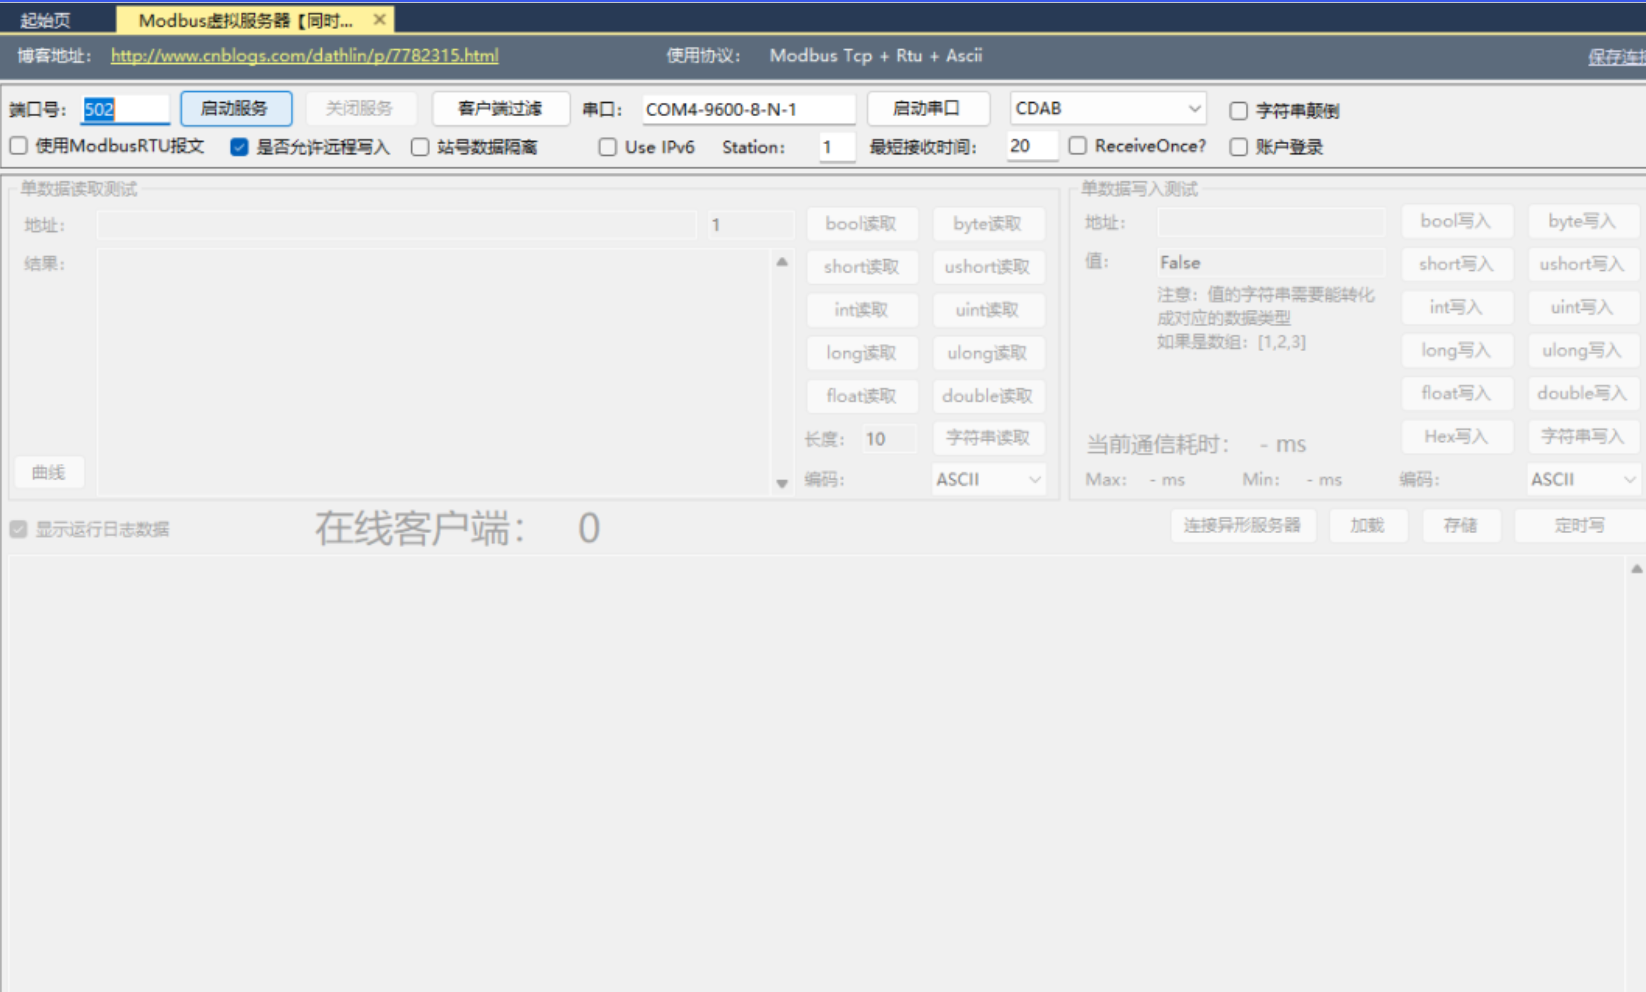Click the 加载 load button
1646x992 pixels.
click(1367, 525)
